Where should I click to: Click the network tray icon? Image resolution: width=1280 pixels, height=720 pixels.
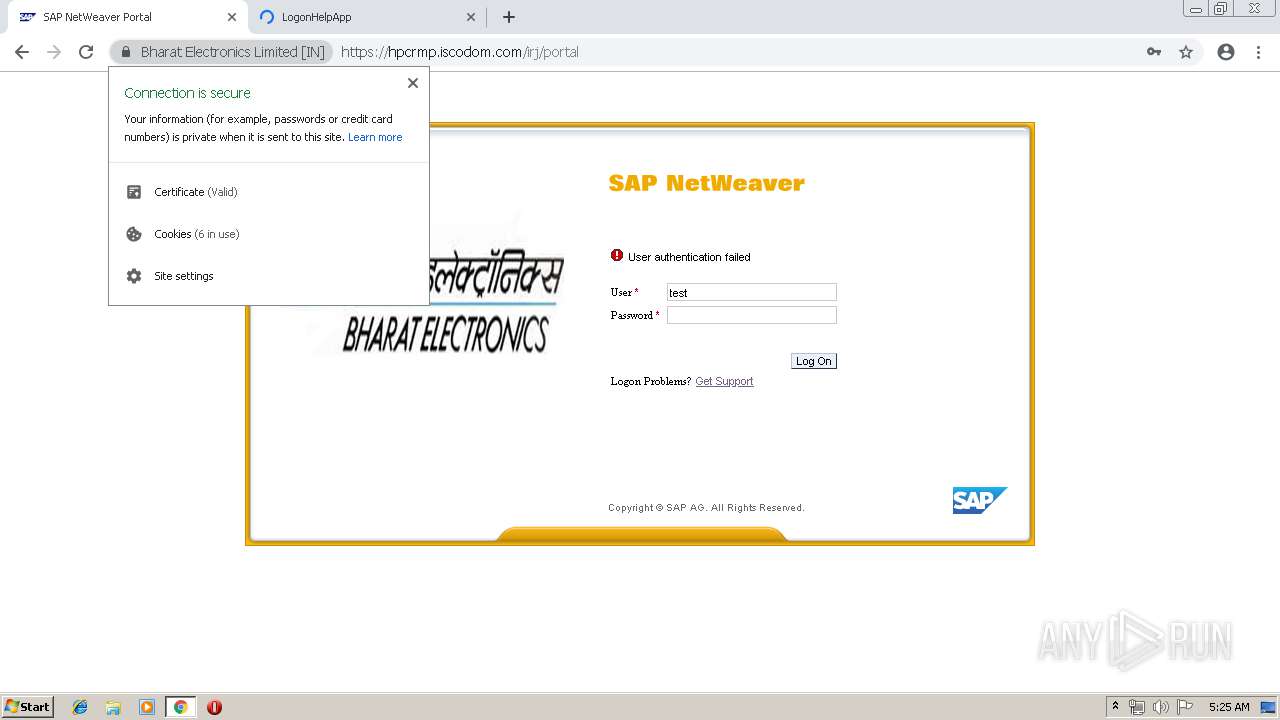[x=1137, y=707]
